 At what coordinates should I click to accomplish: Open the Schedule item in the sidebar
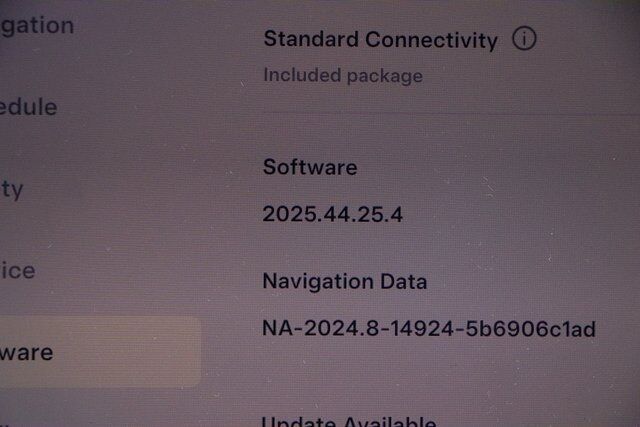click(28, 107)
